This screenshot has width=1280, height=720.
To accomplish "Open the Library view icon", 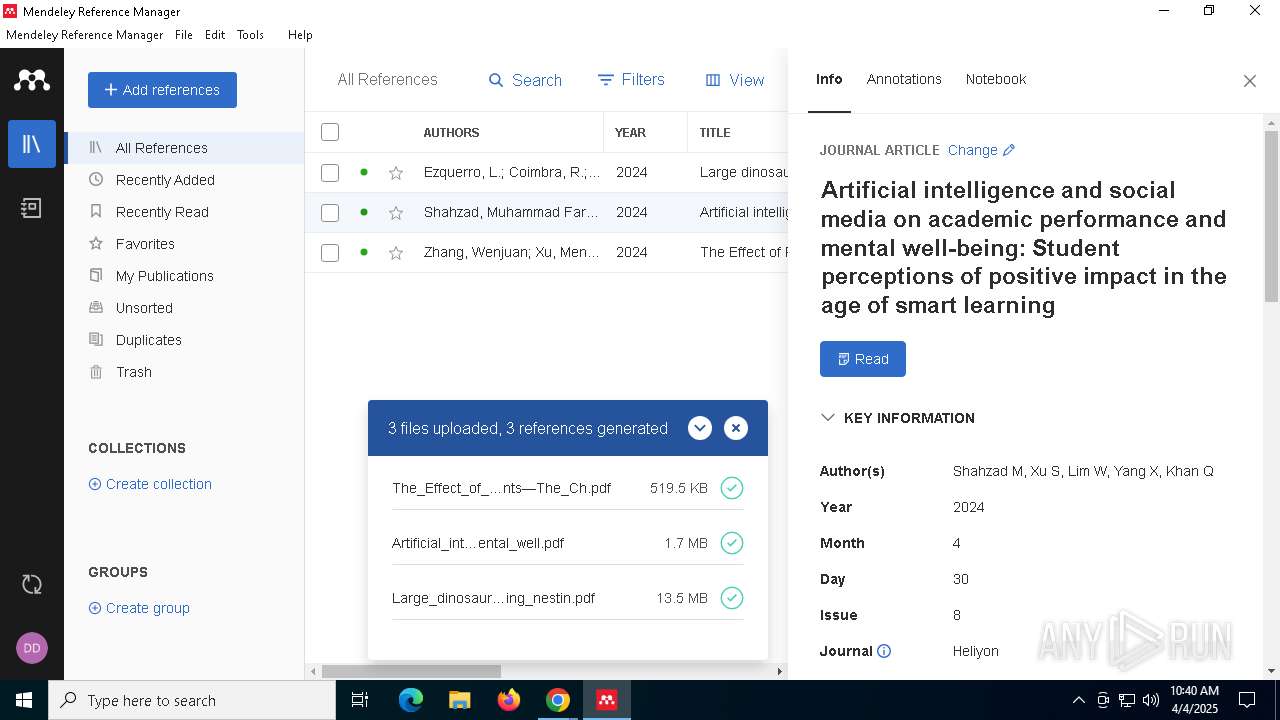I will click(32, 144).
